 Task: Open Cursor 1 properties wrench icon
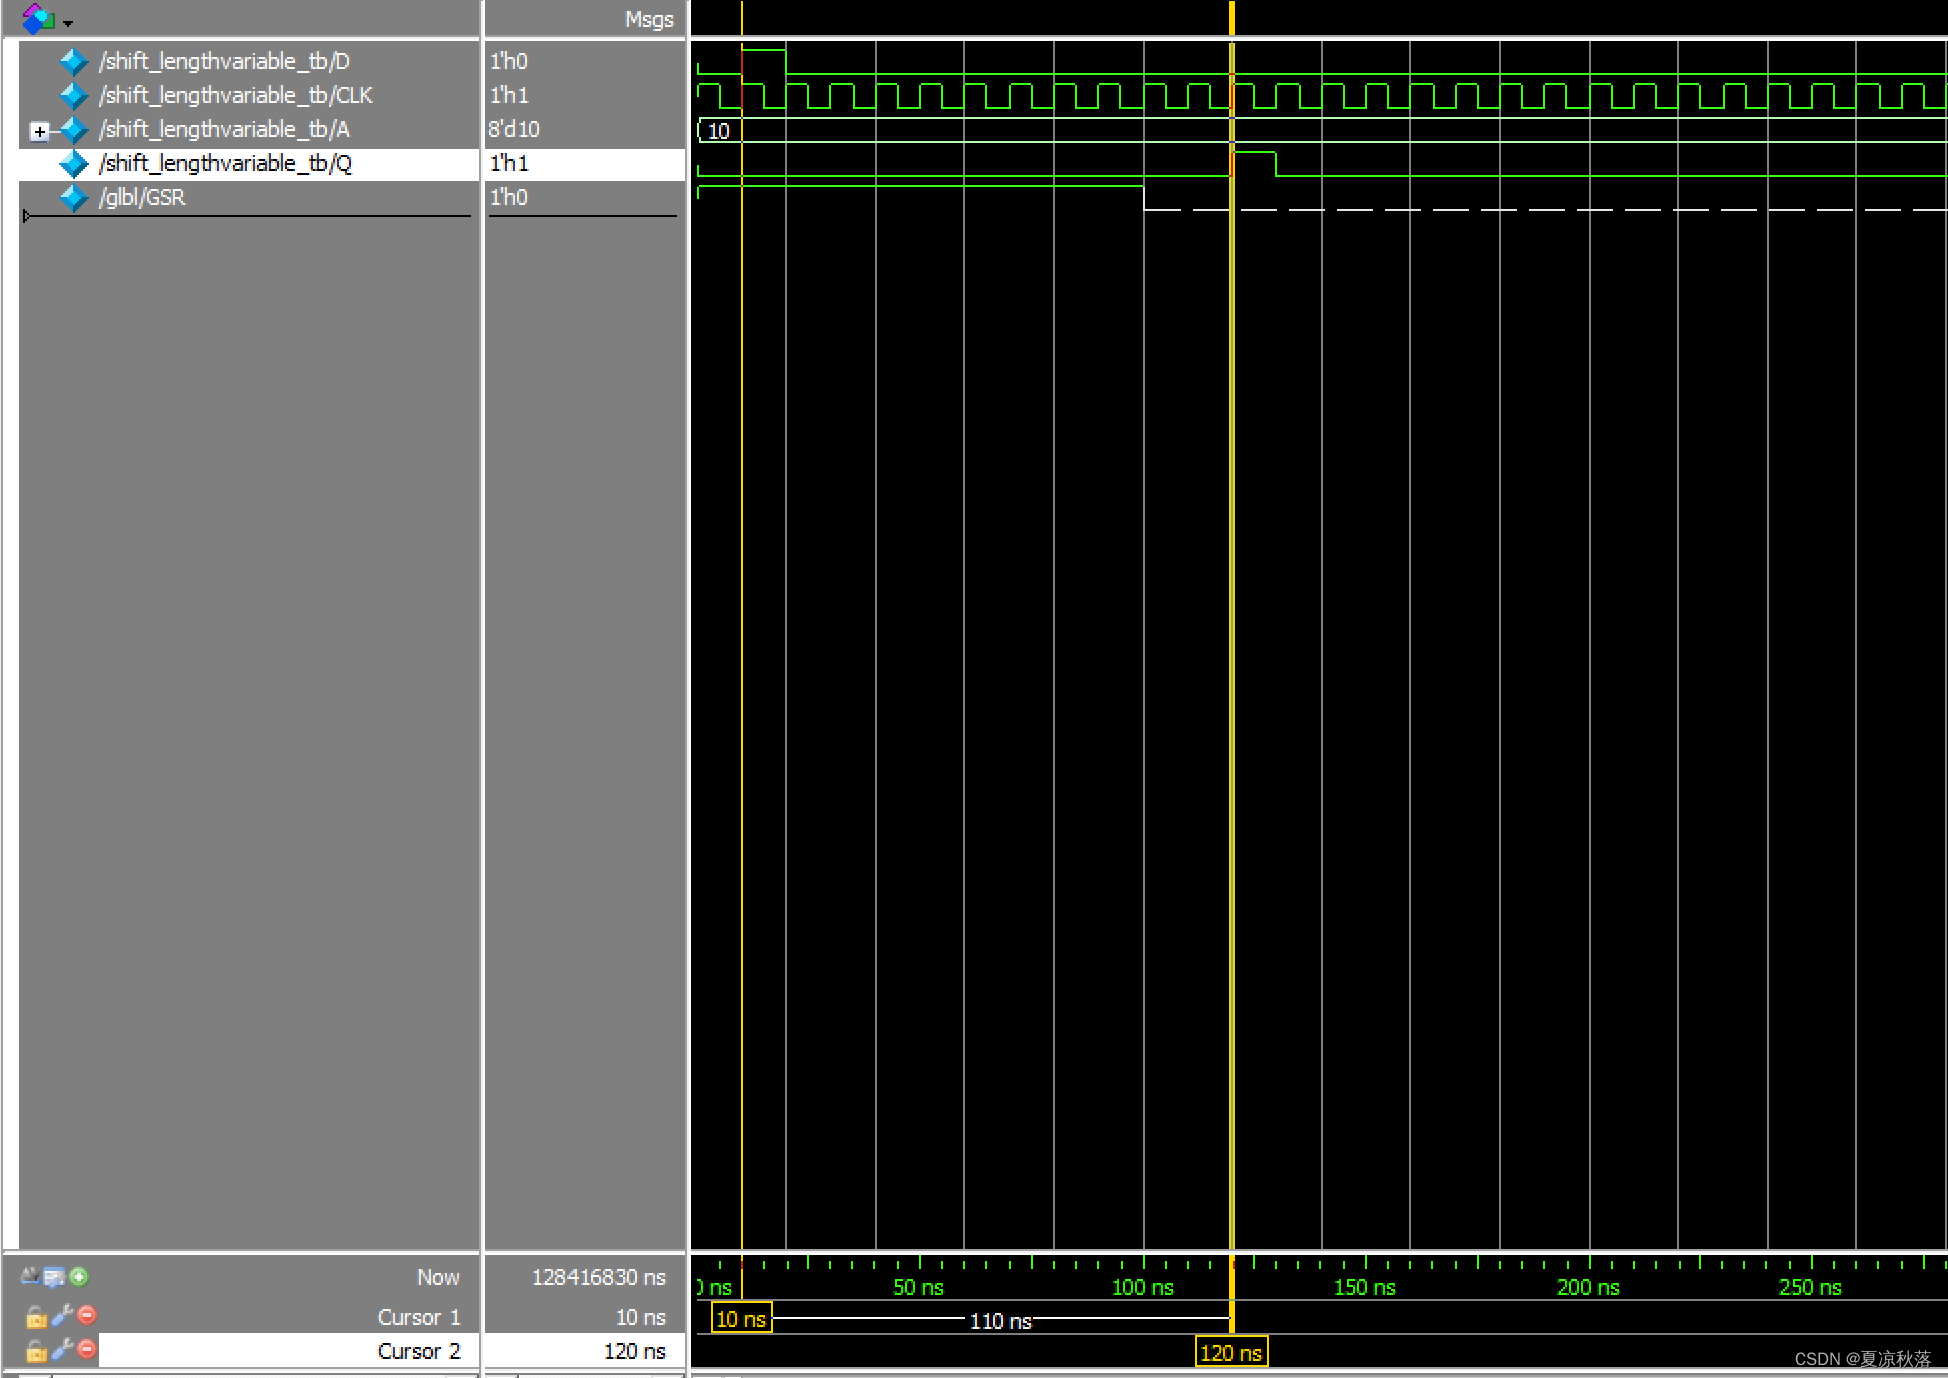click(62, 1315)
